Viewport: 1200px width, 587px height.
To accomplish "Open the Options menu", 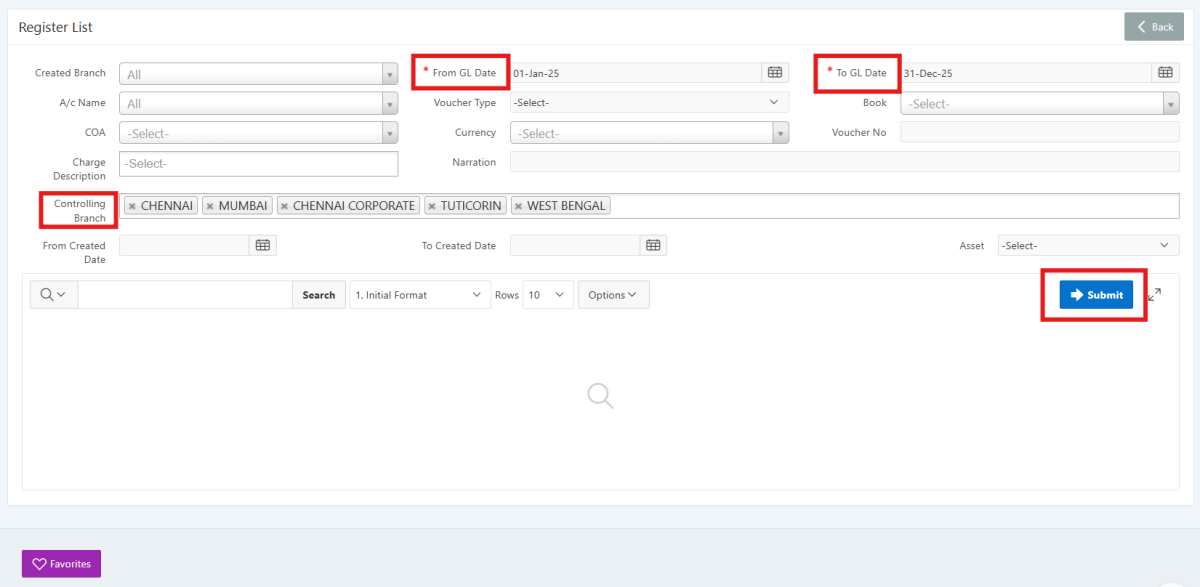I will (x=613, y=294).
